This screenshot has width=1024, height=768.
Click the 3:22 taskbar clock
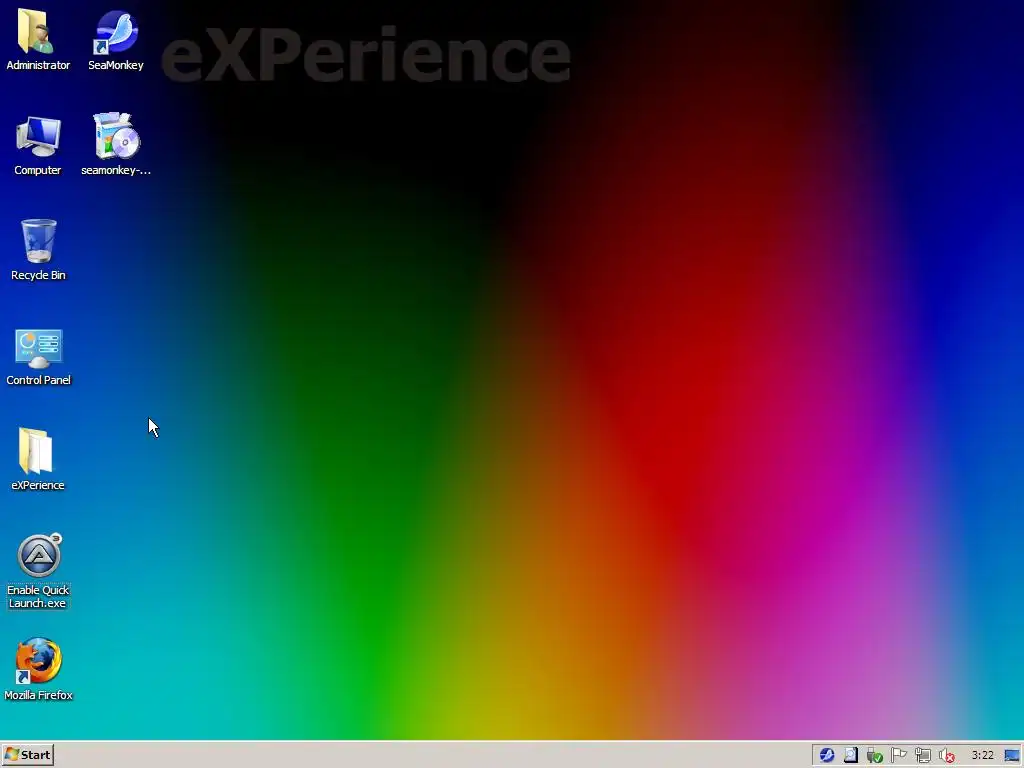coord(982,756)
